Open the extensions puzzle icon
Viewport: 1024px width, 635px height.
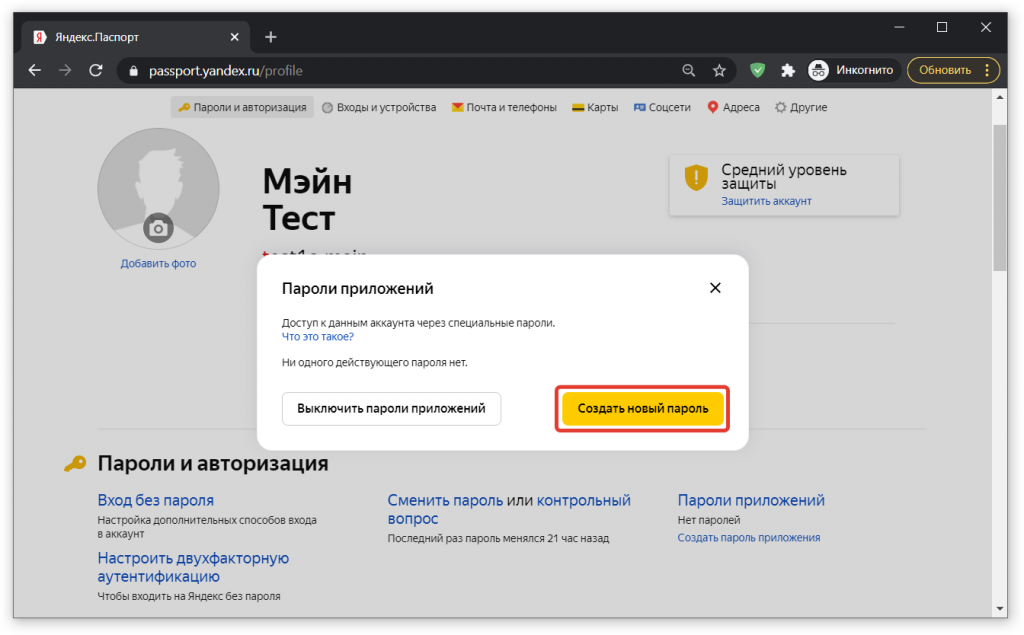(788, 70)
